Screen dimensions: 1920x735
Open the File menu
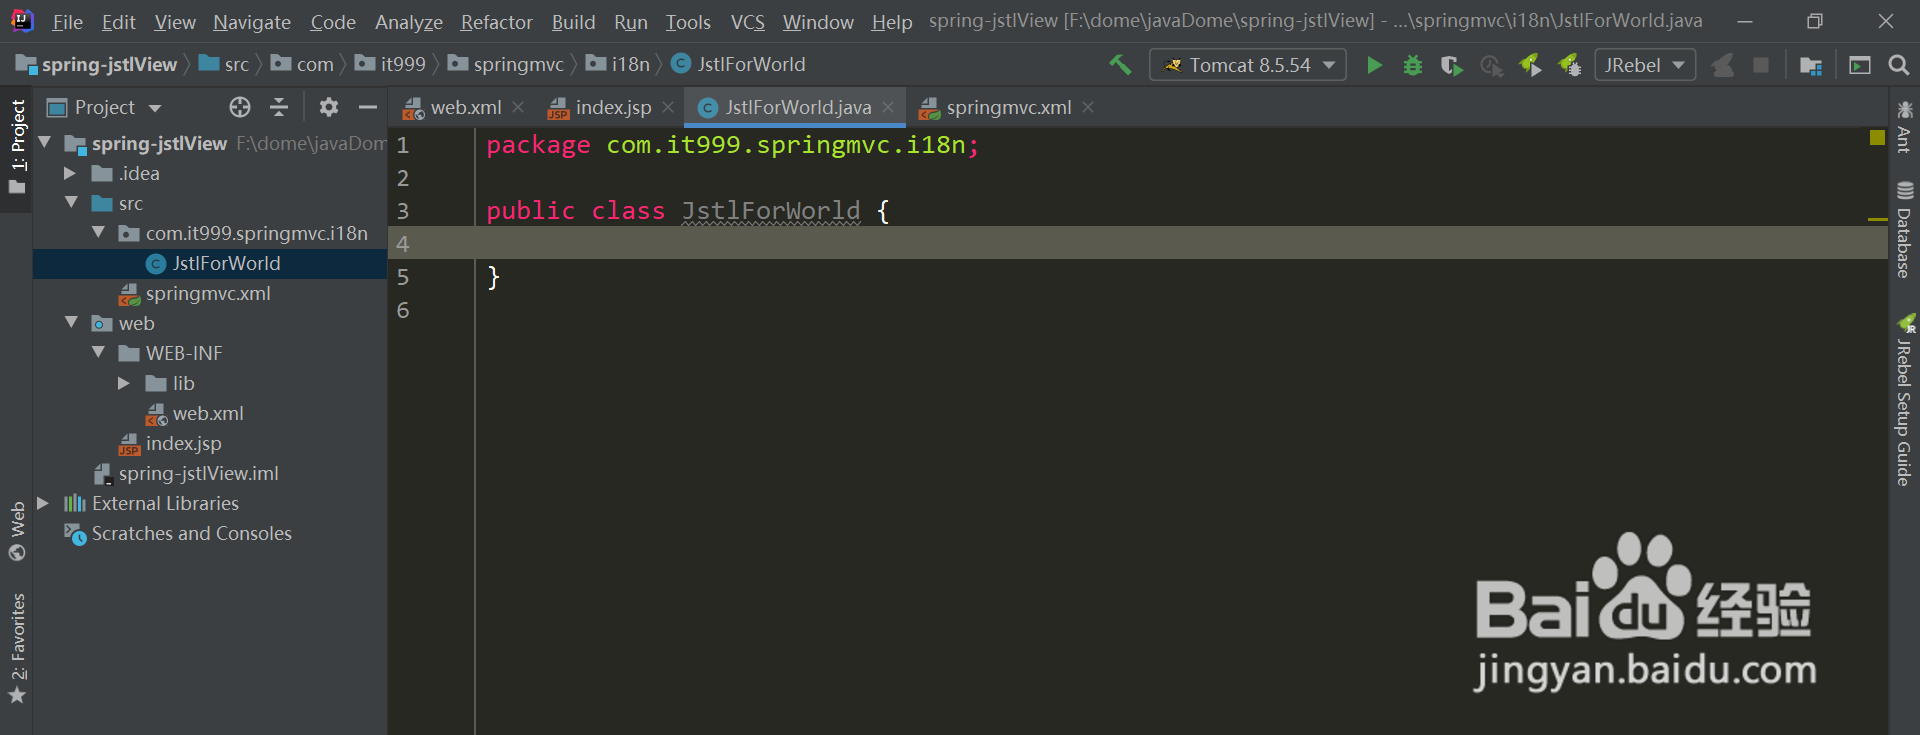tap(67, 22)
